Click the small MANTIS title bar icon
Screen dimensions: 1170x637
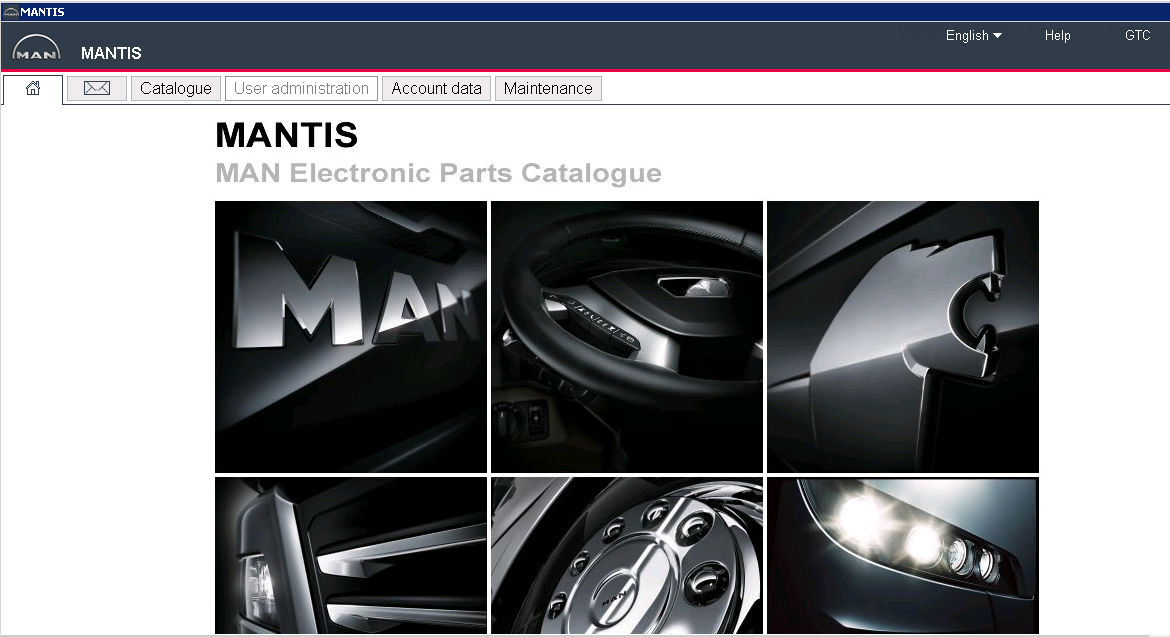10,12
